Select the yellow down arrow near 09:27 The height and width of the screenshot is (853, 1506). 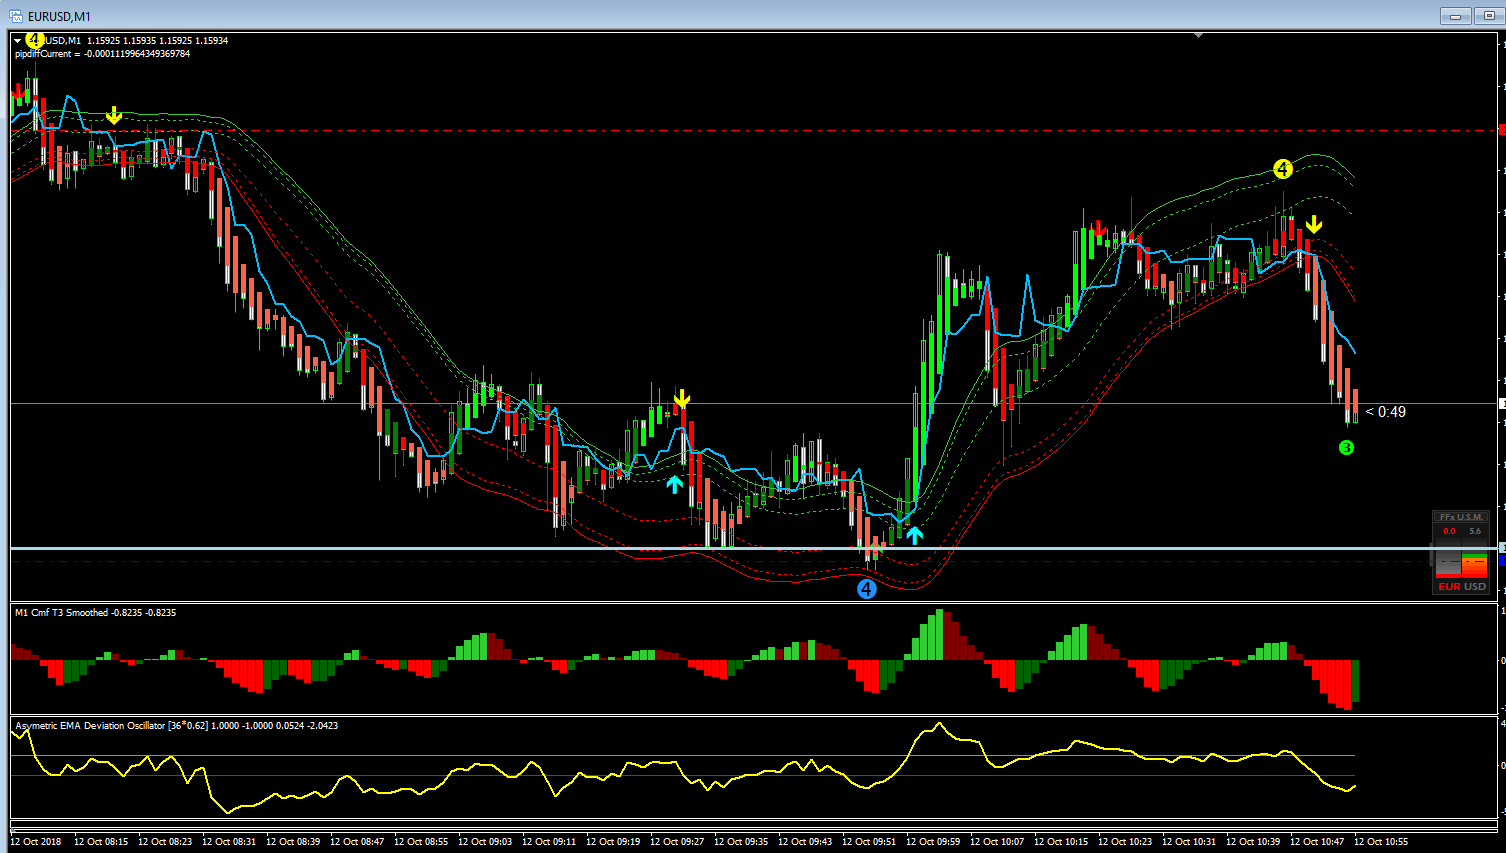tap(682, 401)
